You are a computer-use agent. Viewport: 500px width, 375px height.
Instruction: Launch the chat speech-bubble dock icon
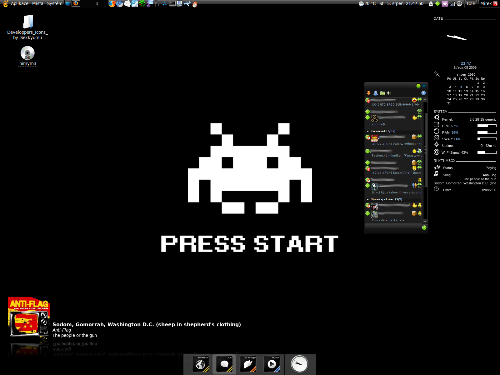224,364
